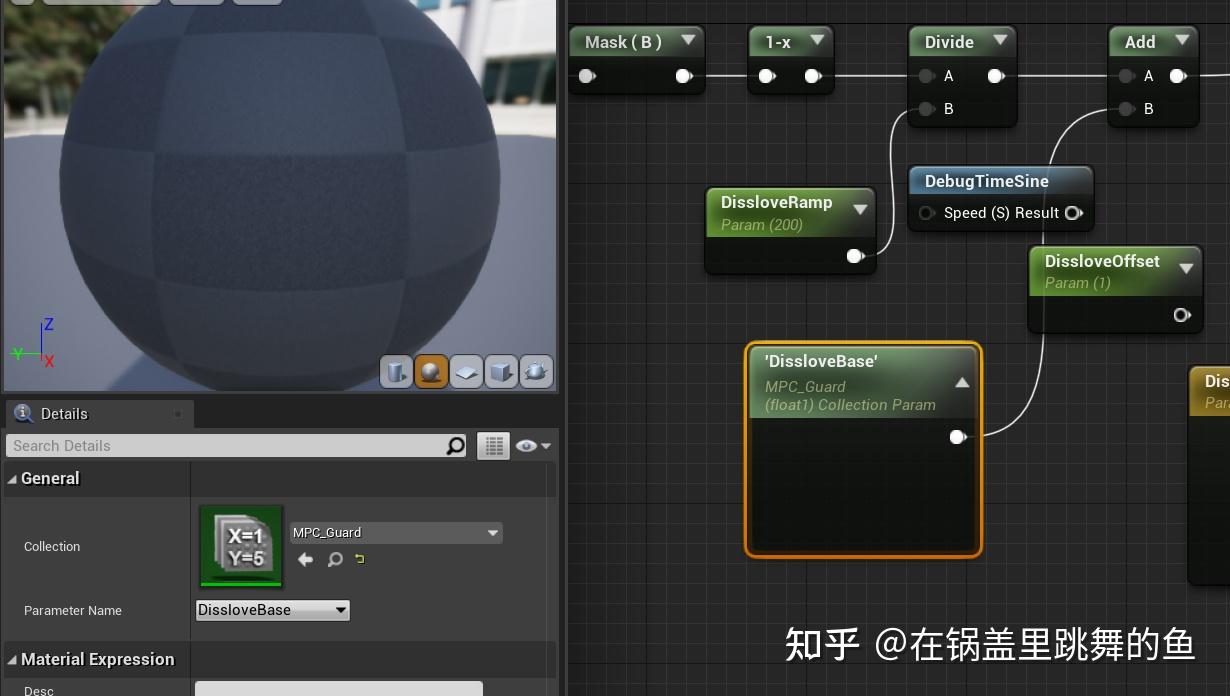Collapse the General section in Details
The width and height of the screenshot is (1230, 696).
(x=12, y=478)
